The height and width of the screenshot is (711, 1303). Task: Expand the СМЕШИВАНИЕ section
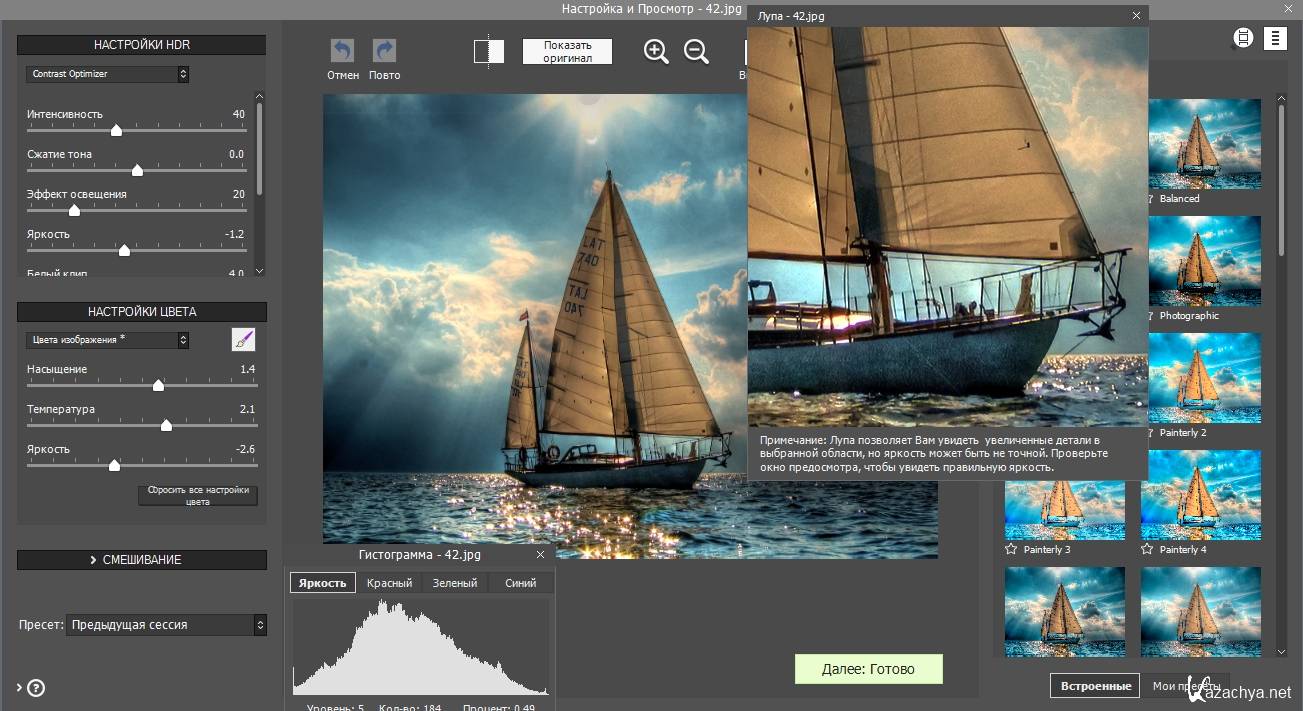coord(142,560)
